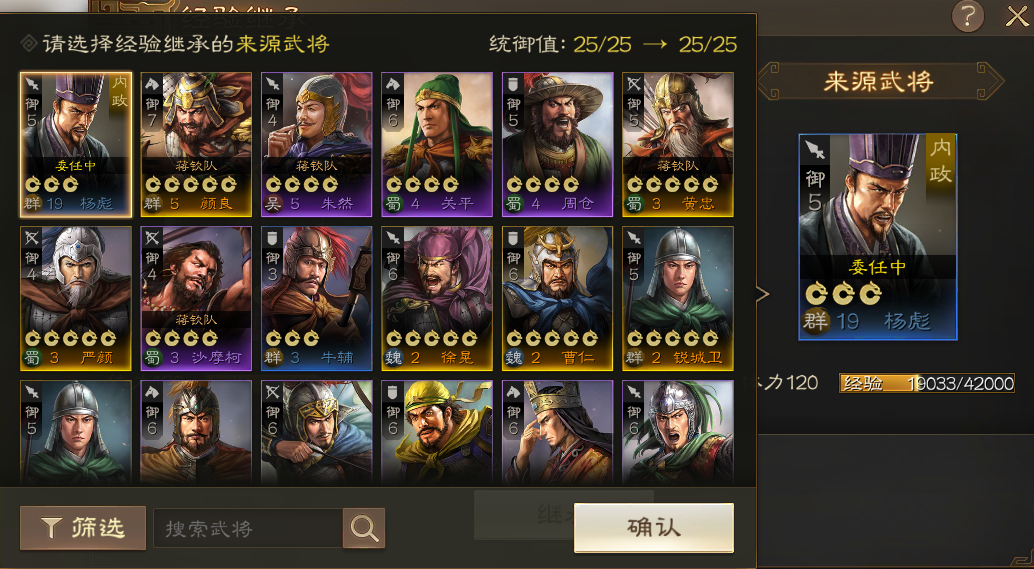The image size is (1034, 569).
Task: Open the question mark help icon
Action: [968, 16]
